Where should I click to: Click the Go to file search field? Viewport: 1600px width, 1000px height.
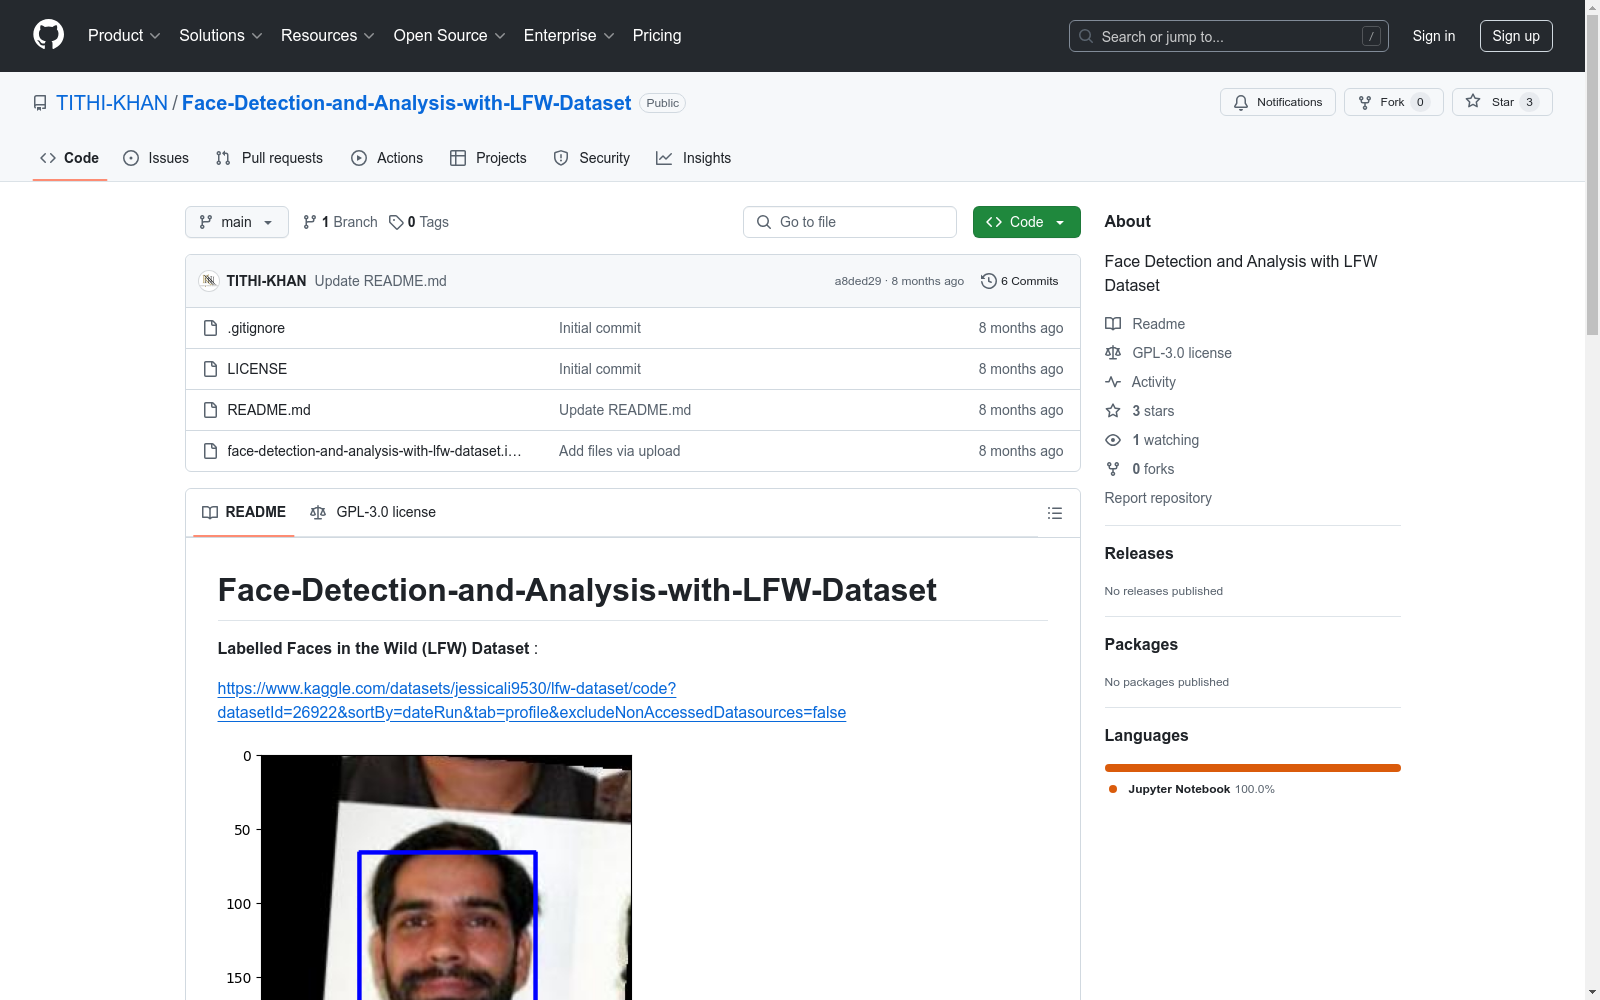850,222
